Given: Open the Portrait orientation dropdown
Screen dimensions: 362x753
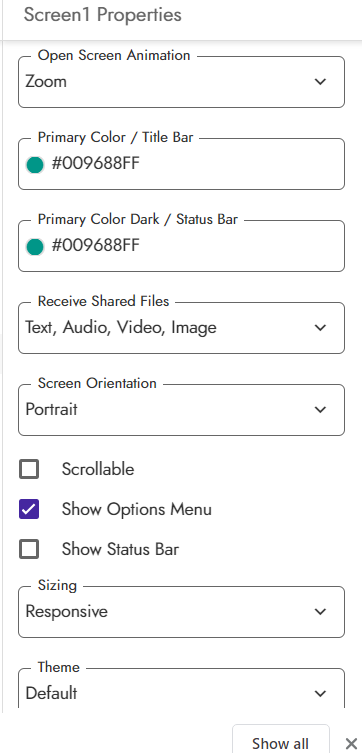Looking at the screenshot, I should 181,410.
